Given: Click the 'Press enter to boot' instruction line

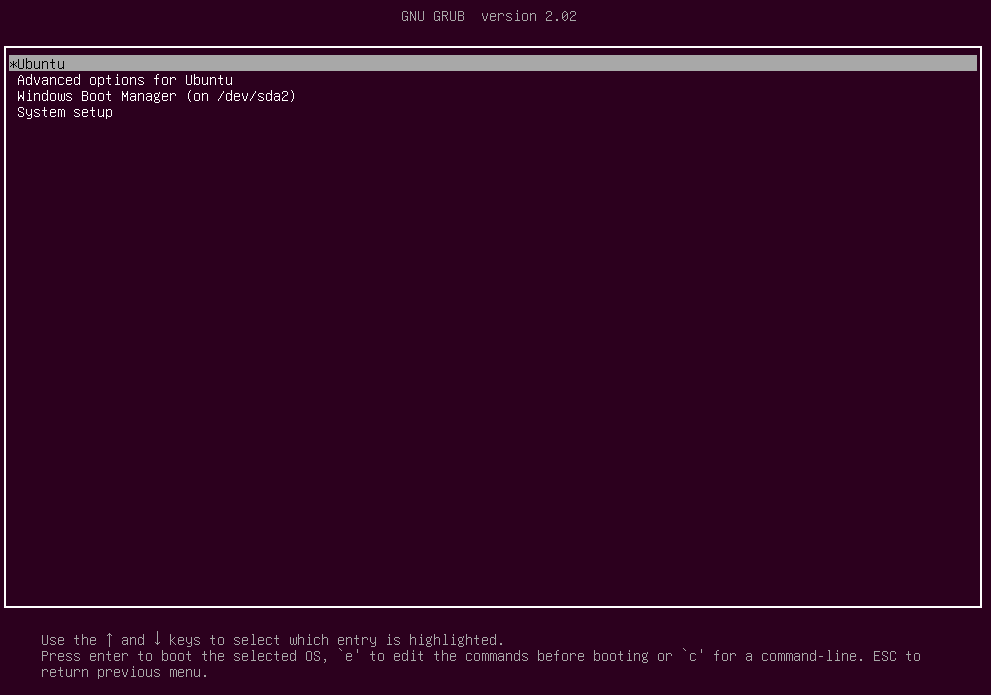Looking at the screenshot, I should point(480,656).
